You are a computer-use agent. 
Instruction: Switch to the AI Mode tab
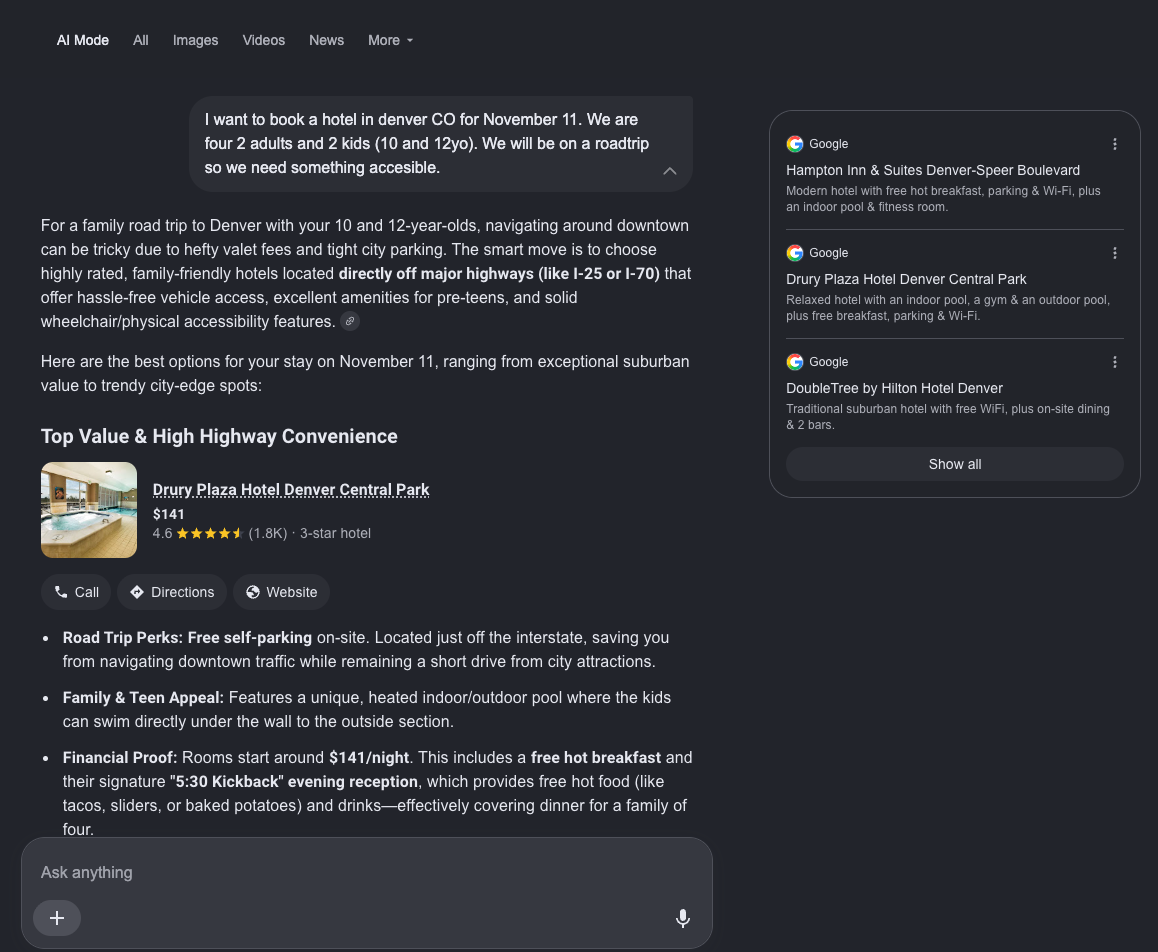pos(83,41)
